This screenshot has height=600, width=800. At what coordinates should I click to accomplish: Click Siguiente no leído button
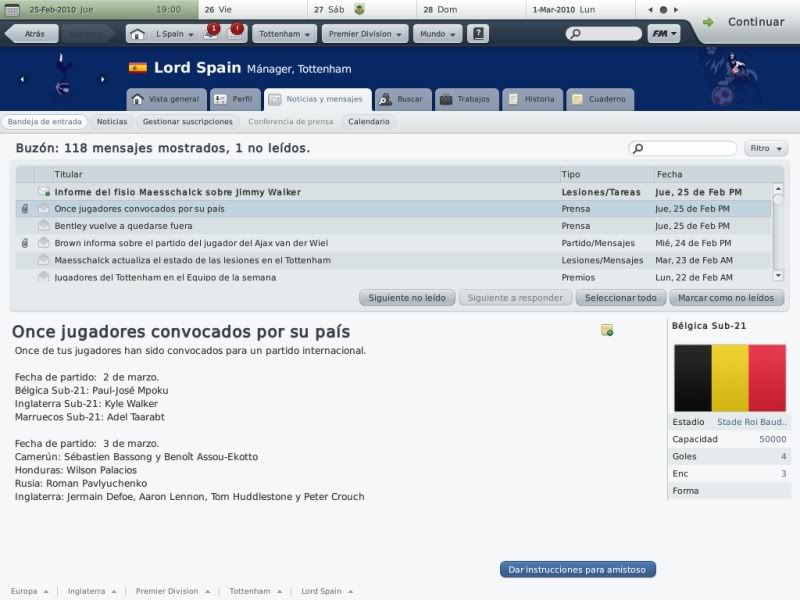click(x=407, y=297)
